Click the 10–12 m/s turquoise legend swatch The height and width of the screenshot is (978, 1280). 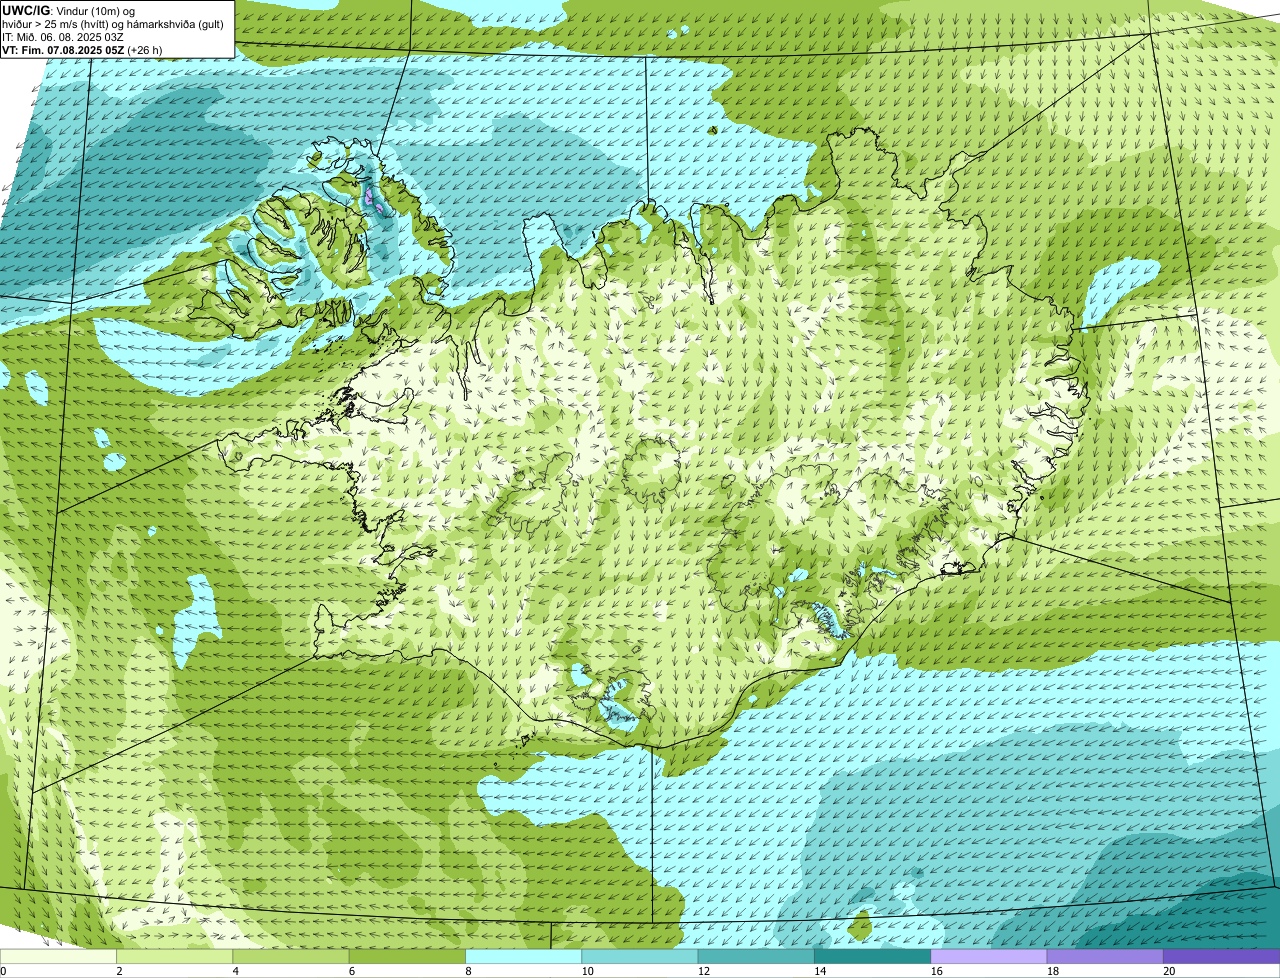641,956
